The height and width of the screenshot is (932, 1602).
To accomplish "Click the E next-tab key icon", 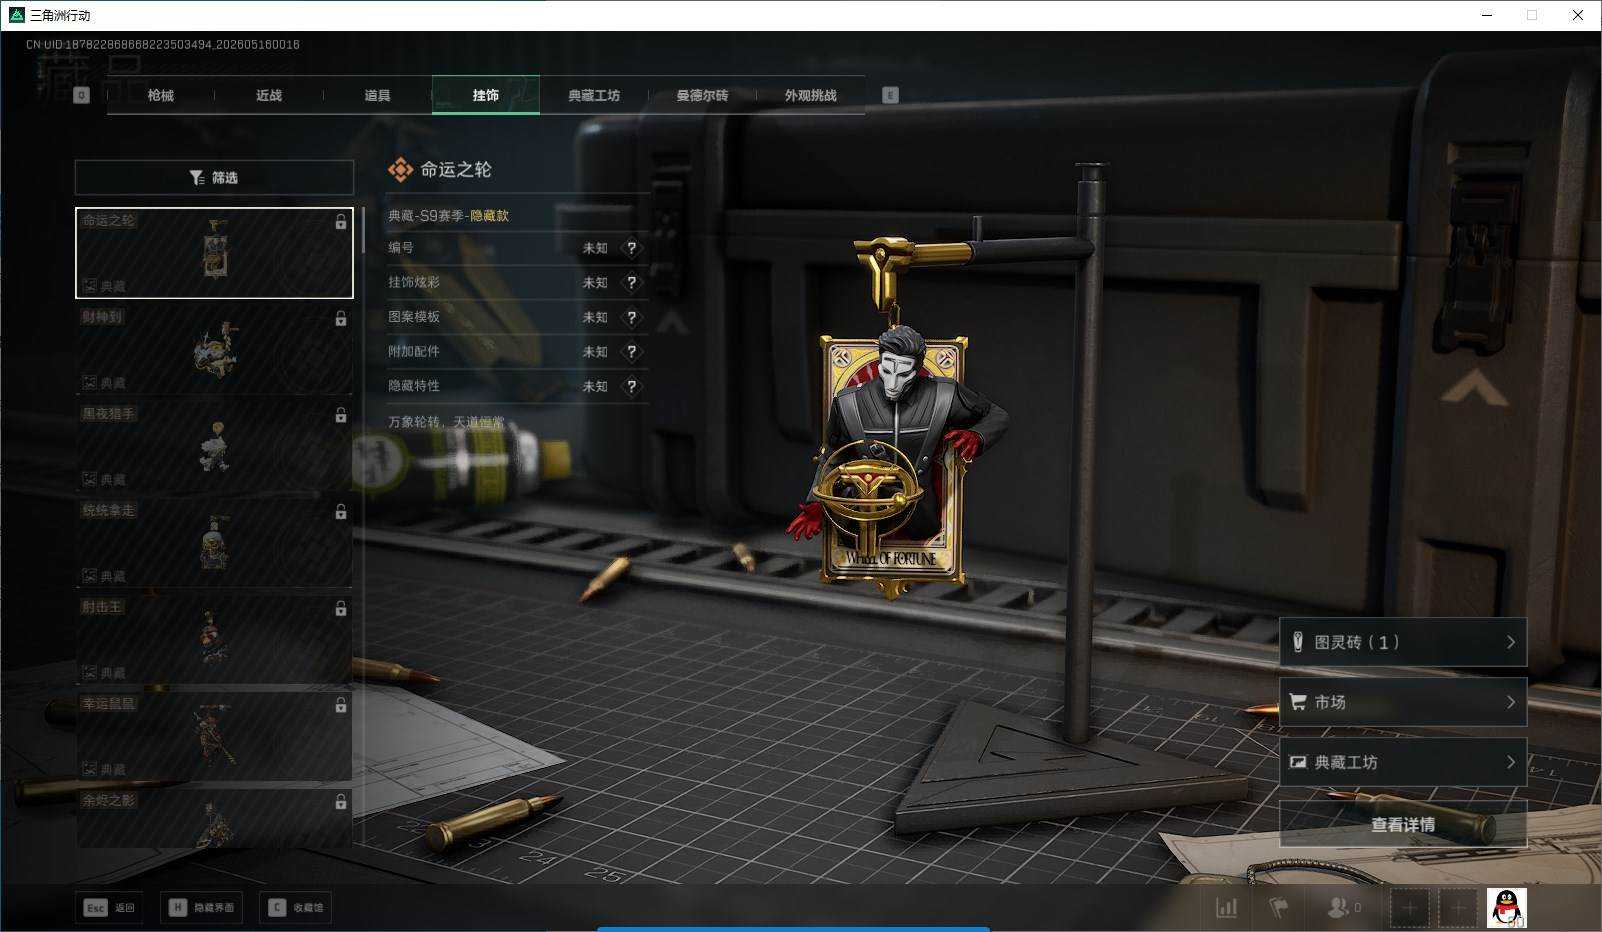I will (x=890, y=95).
